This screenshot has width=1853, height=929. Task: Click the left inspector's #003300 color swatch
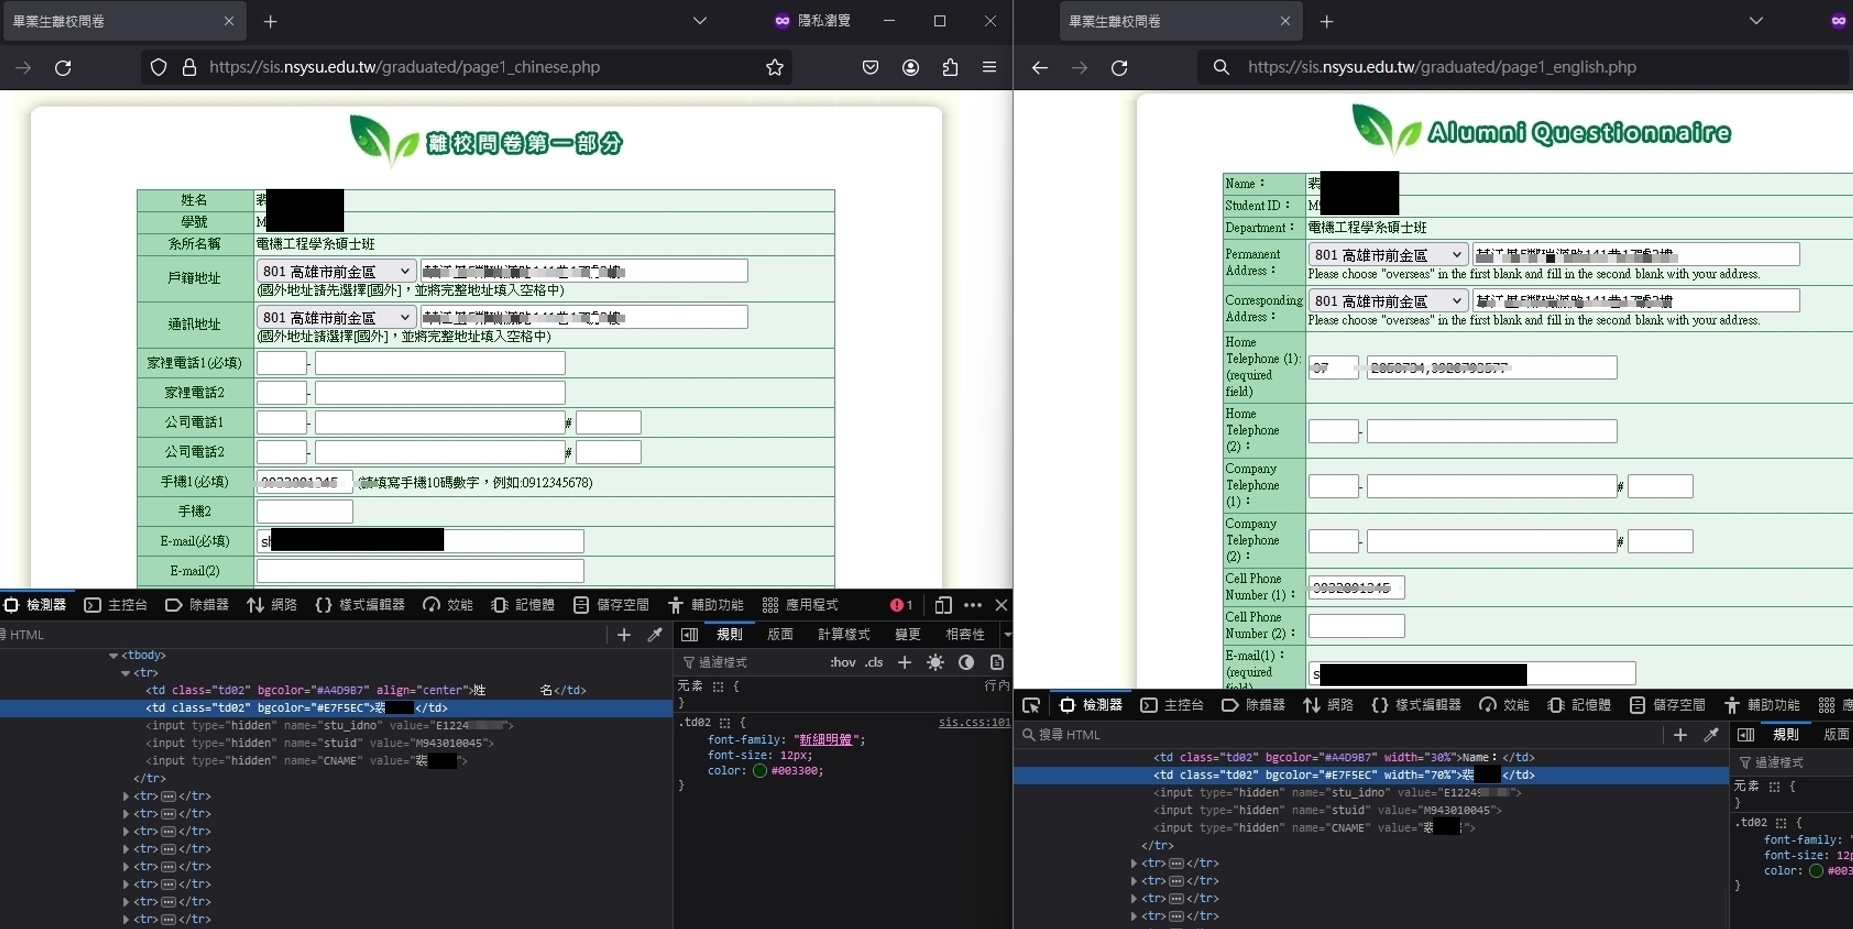(x=760, y=771)
